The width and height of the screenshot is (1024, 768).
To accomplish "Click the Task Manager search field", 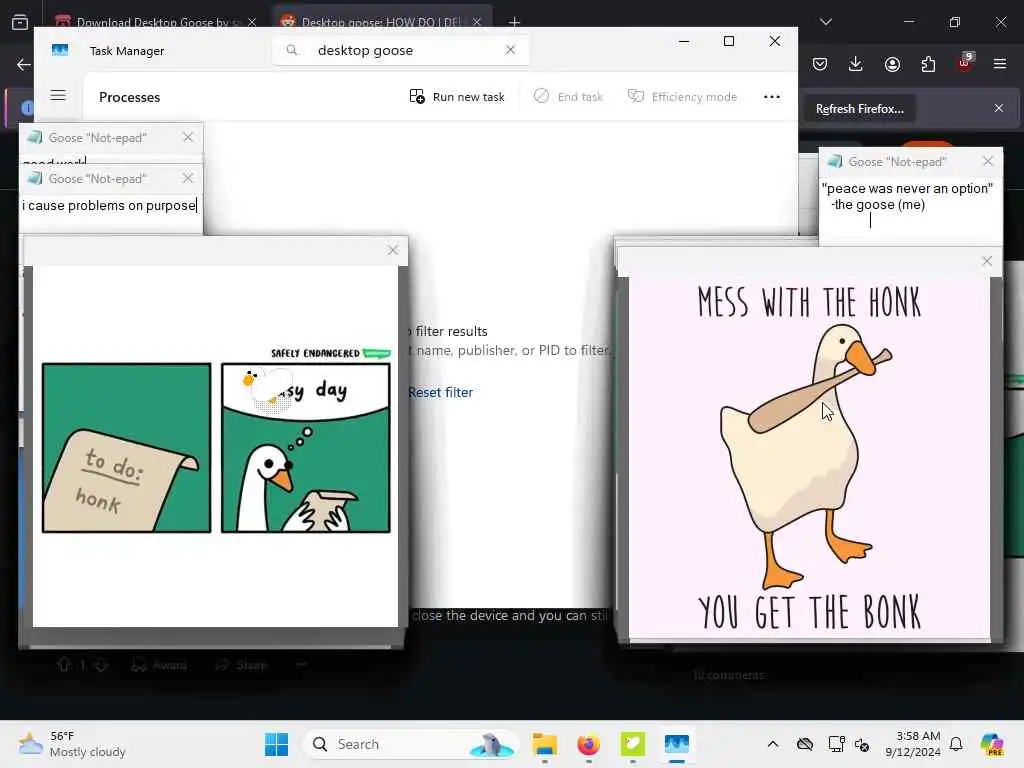I will coord(400,50).
